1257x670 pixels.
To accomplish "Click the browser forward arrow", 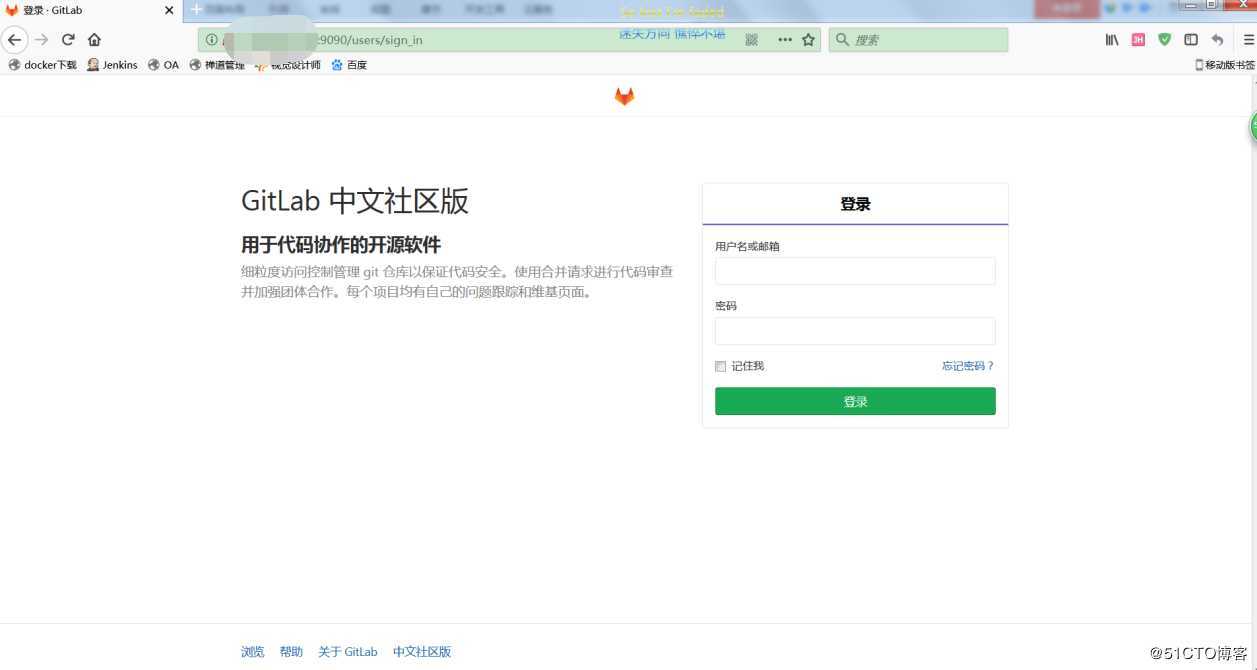I will pyautogui.click(x=41, y=40).
